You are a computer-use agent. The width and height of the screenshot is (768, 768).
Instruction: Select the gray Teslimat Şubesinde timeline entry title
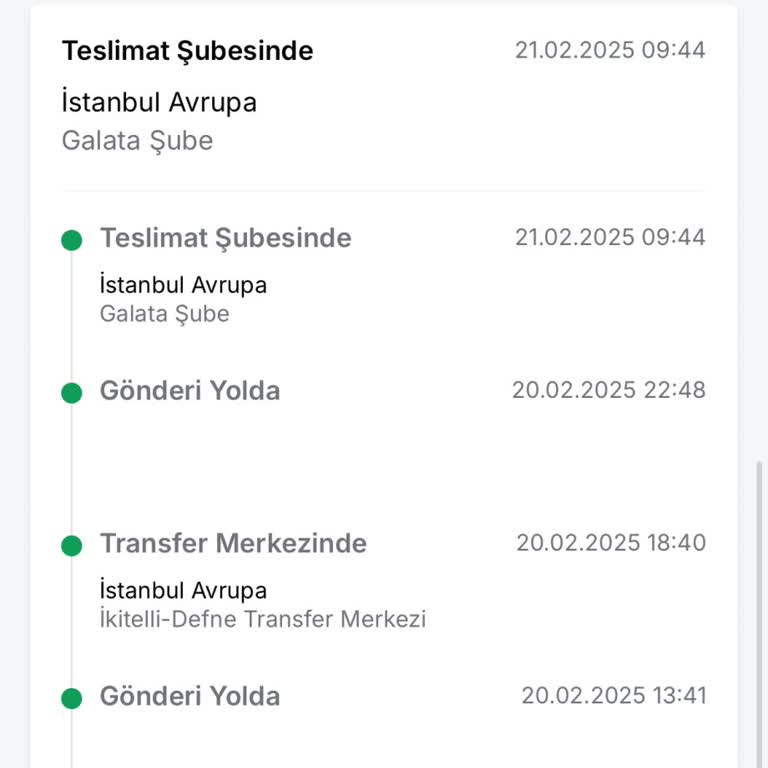click(225, 238)
